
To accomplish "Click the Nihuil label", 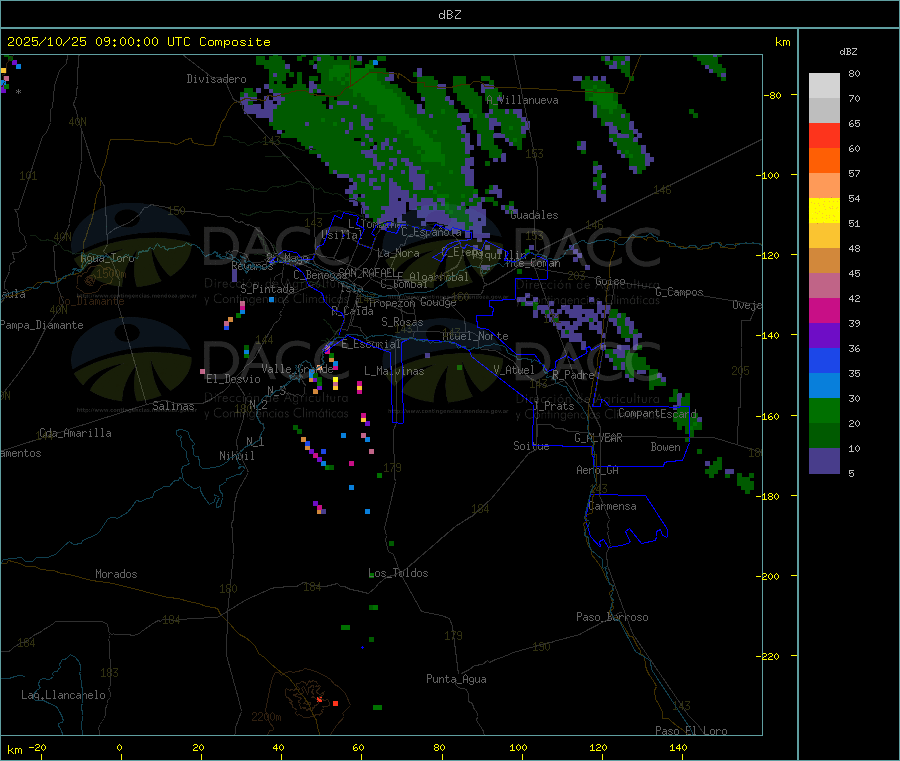I will pyautogui.click(x=237, y=456).
